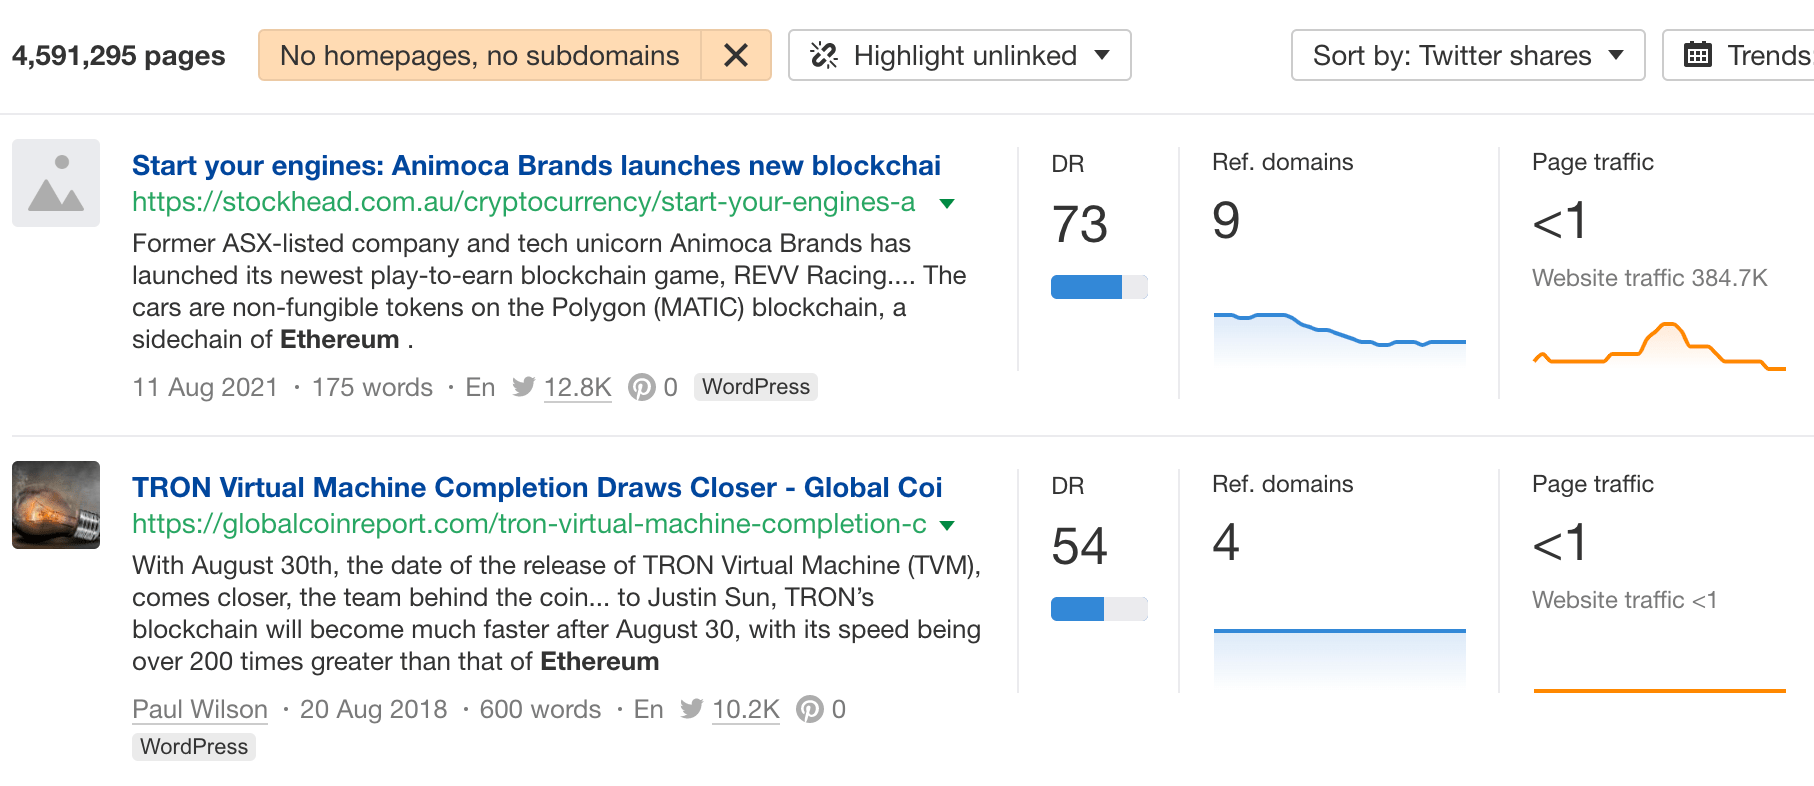Viewport: 1814px width, 786px height.
Task: Click the Paul Wilson author link
Action: point(199,709)
